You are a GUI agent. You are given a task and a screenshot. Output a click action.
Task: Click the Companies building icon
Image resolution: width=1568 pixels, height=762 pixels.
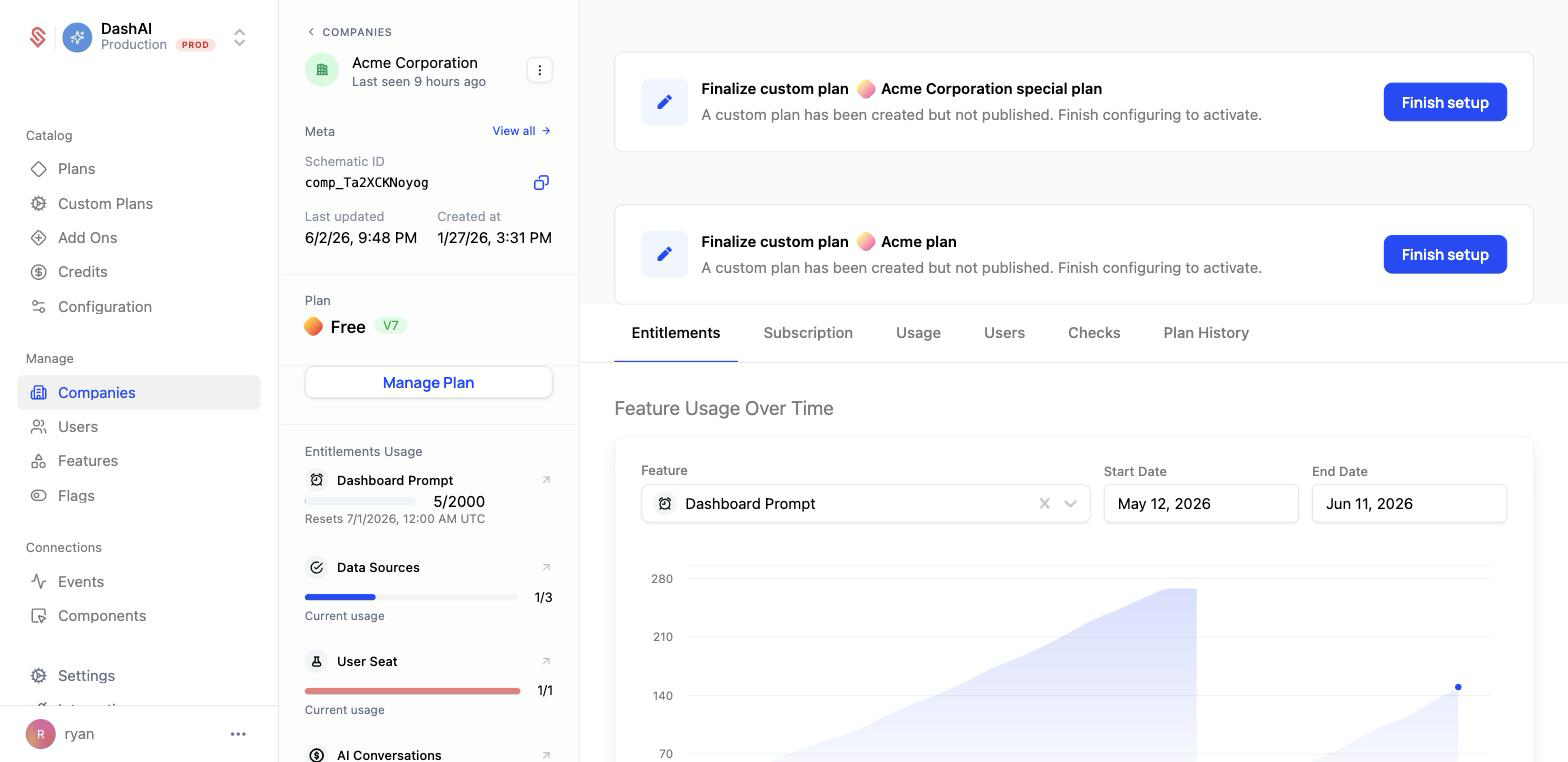point(39,393)
